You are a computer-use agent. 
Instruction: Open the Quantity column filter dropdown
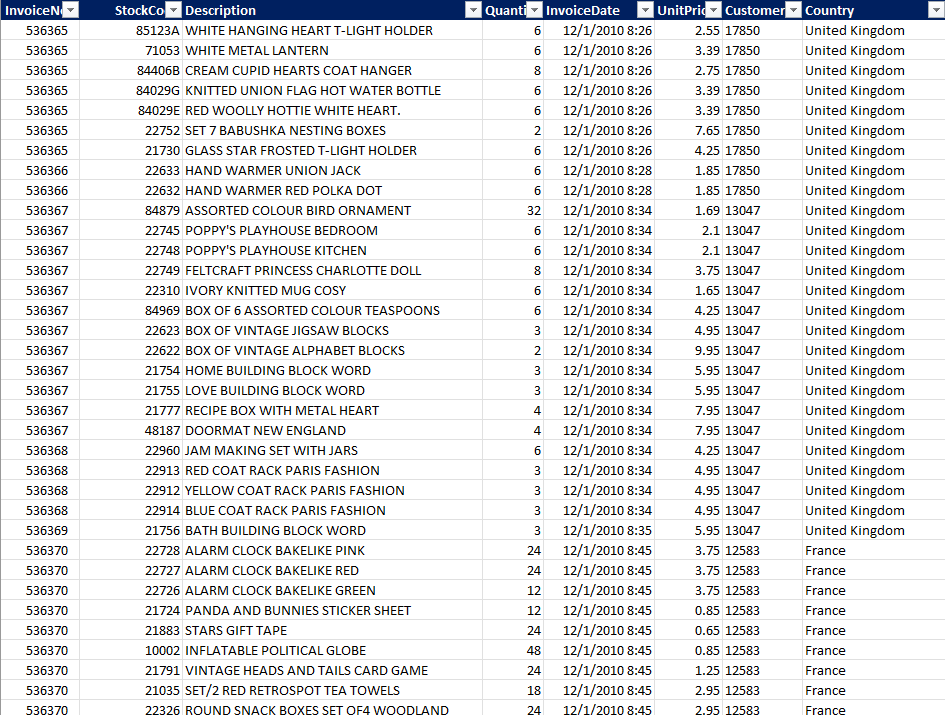[534, 10]
